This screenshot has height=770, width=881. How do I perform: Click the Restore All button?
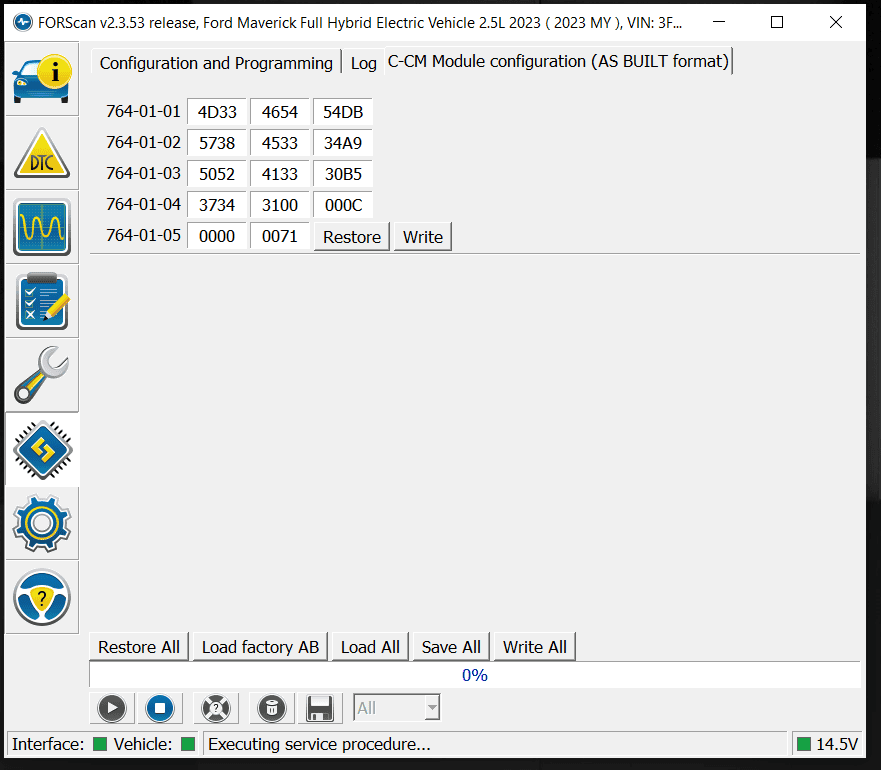[139, 647]
